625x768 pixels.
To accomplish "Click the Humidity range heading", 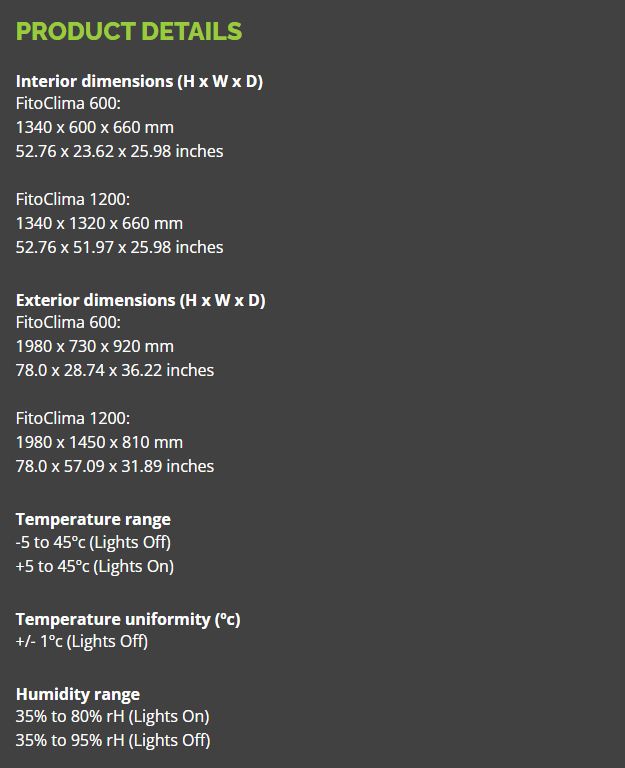I will (x=78, y=695).
